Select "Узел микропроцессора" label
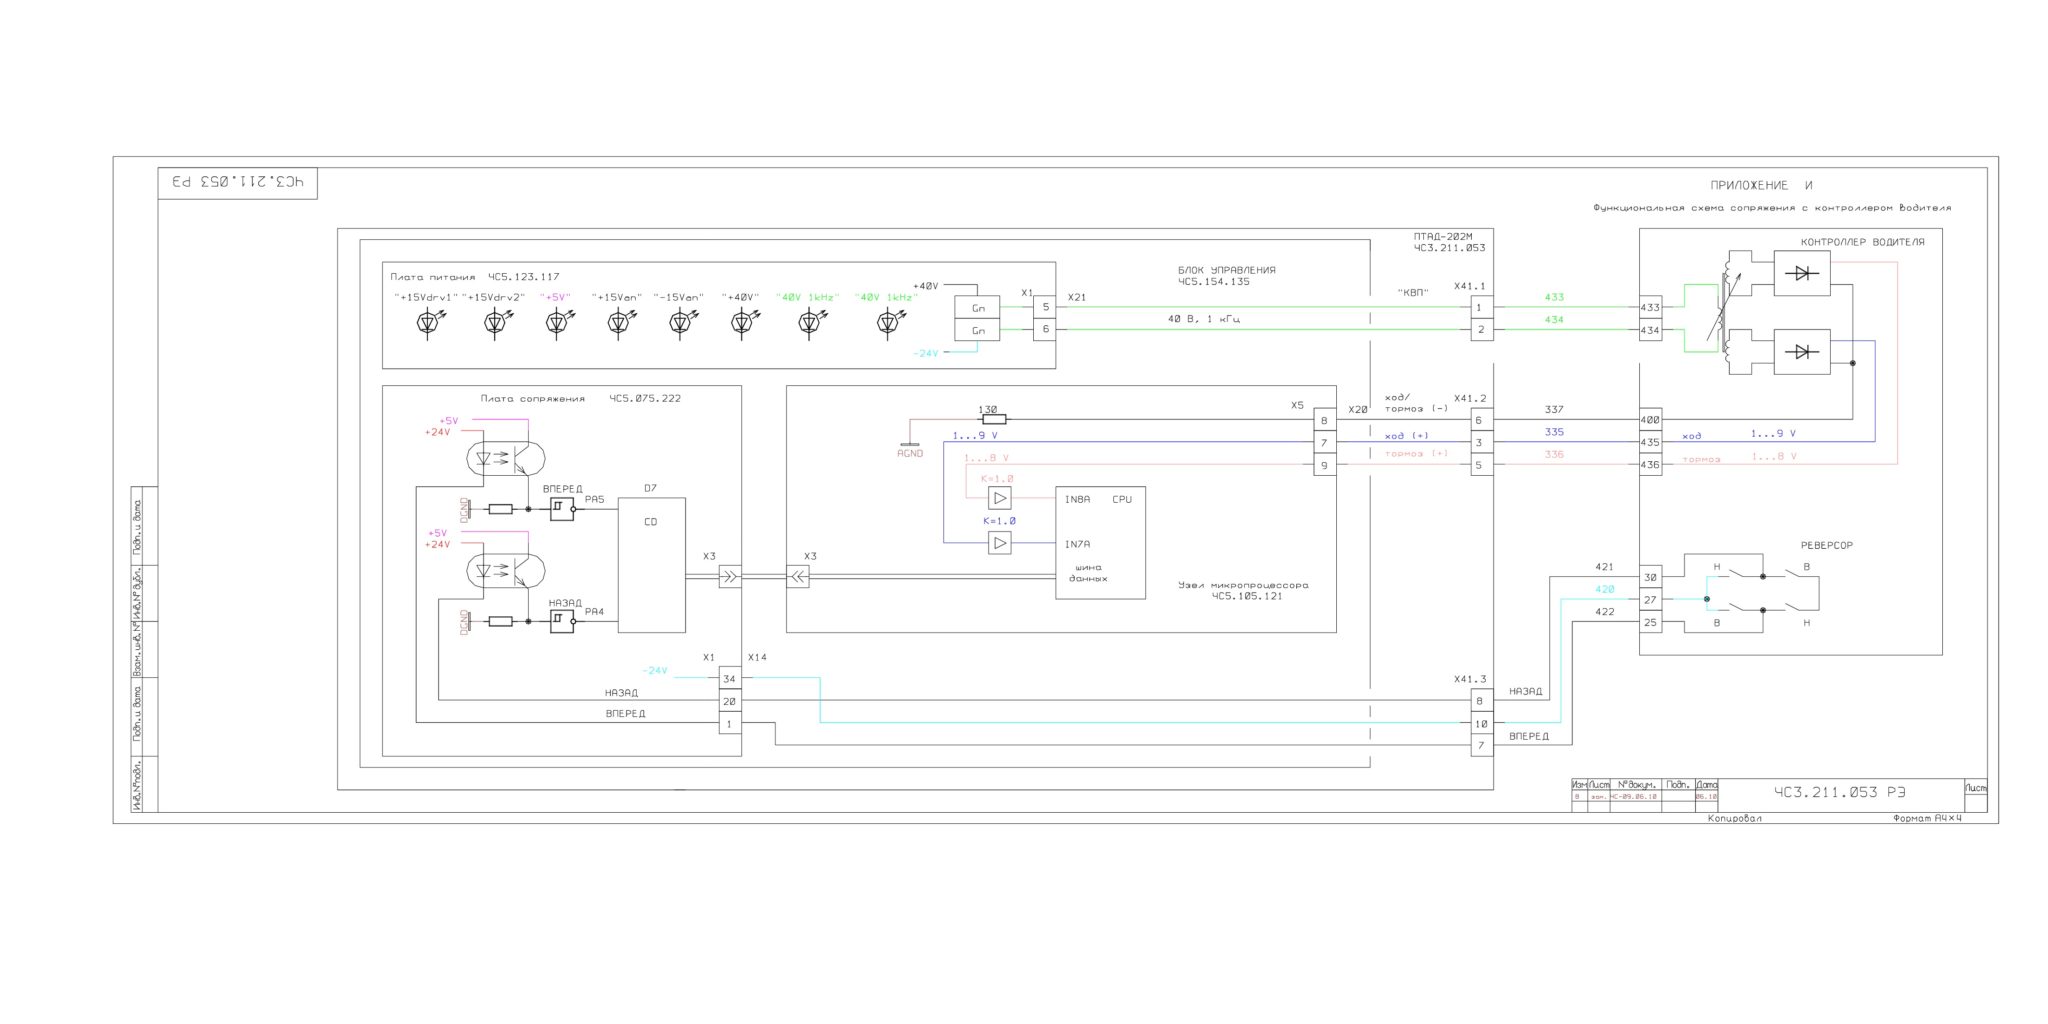Screen dimensions: 2048x1024 coord(1243,585)
